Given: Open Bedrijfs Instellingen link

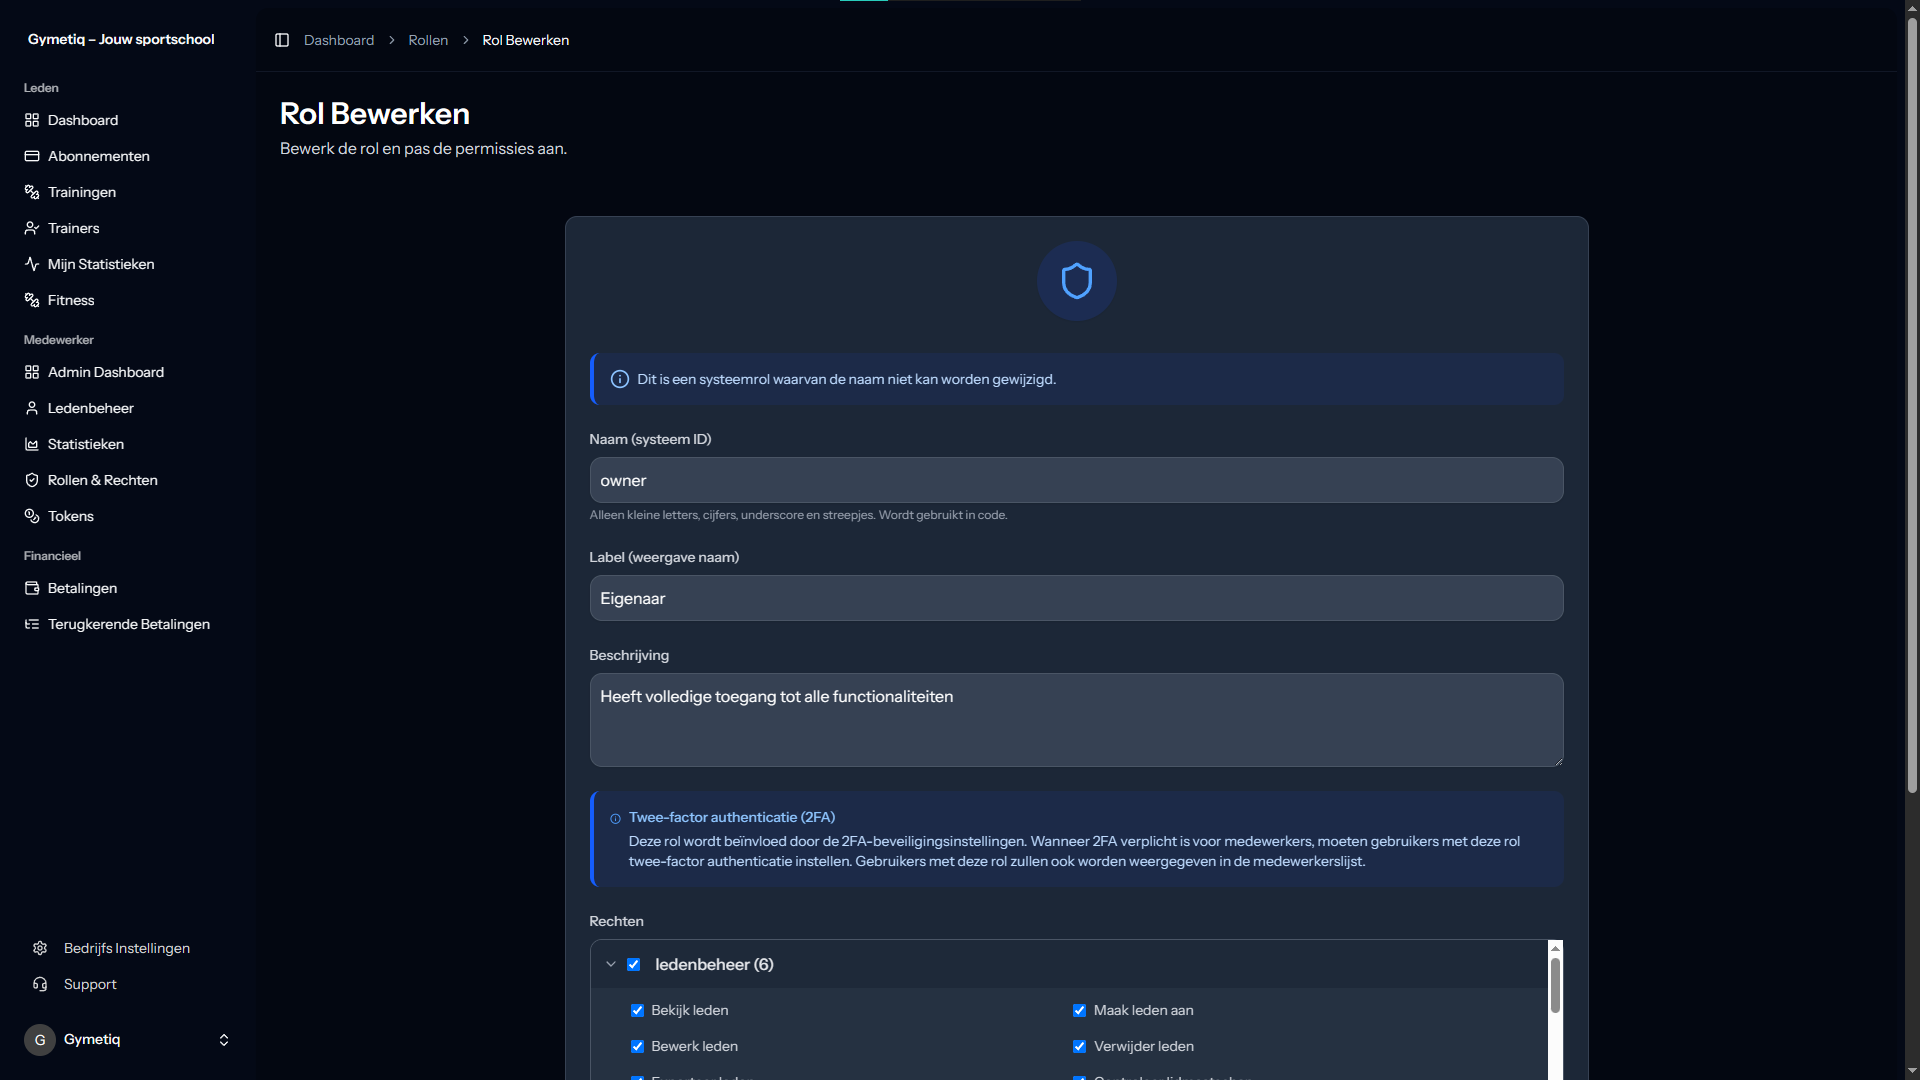Looking at the screenshot, I should [x=128, y=948].
